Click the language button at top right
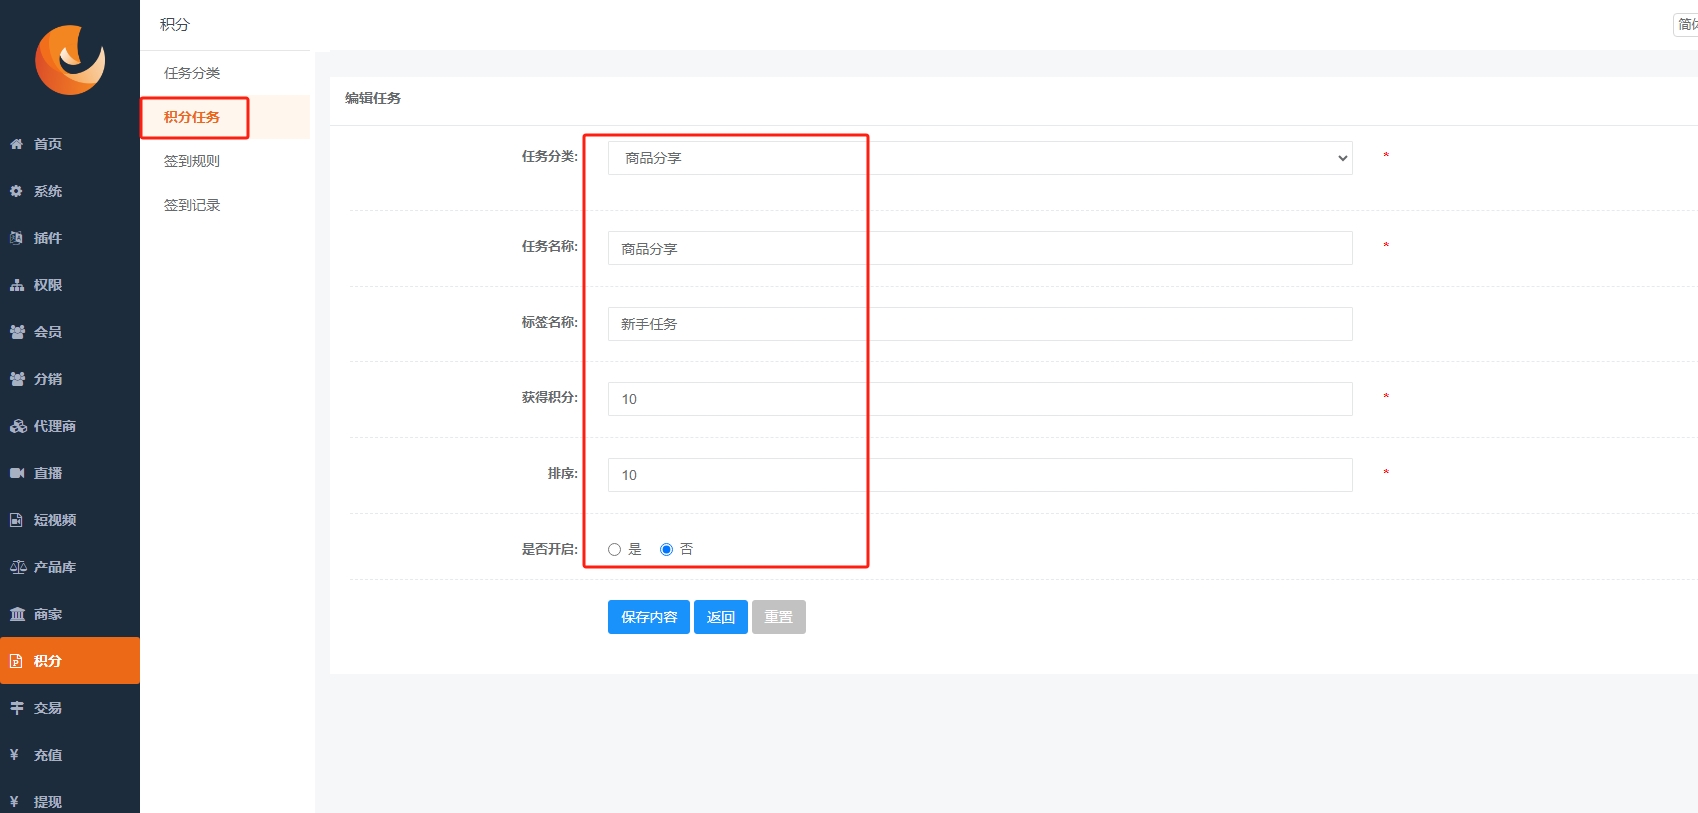1698x813 pixels. pyautogui.click(x=1686, y=25)
